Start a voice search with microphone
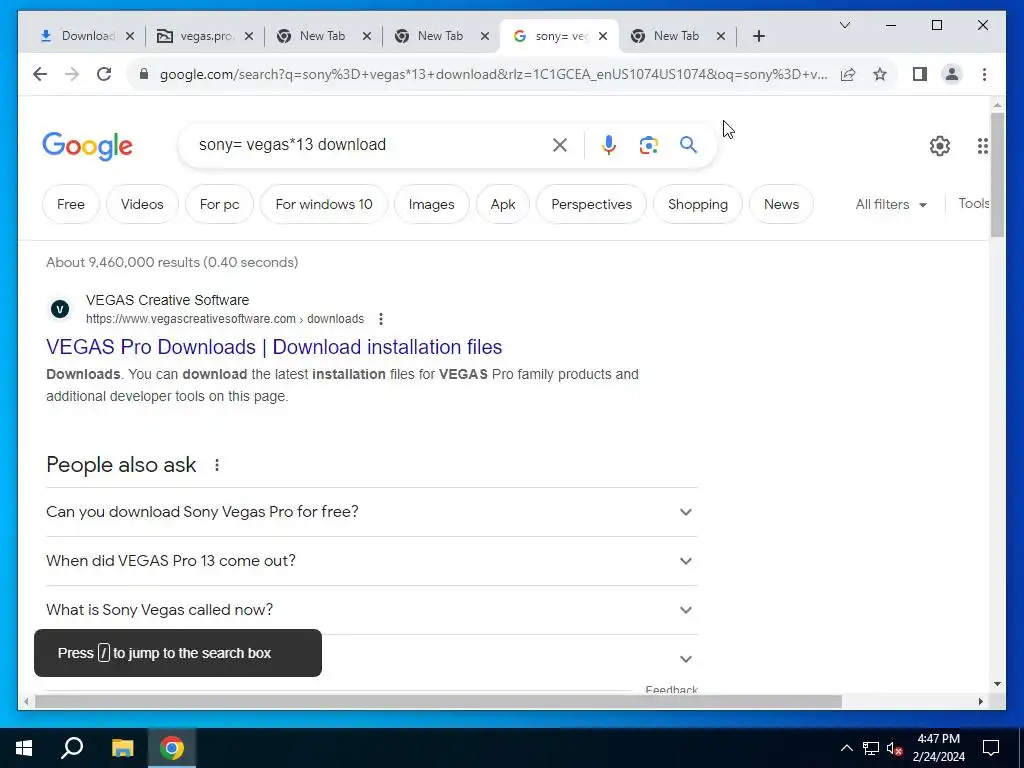 [x=609, y=145]
